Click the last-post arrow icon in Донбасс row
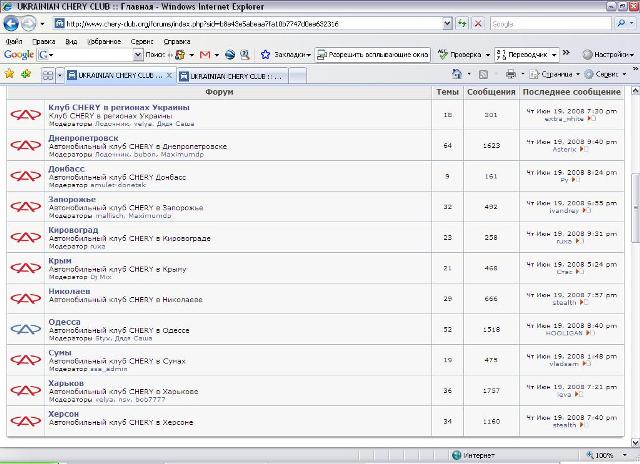Viewport: 640px width, 464px height. tap(576, 180)
